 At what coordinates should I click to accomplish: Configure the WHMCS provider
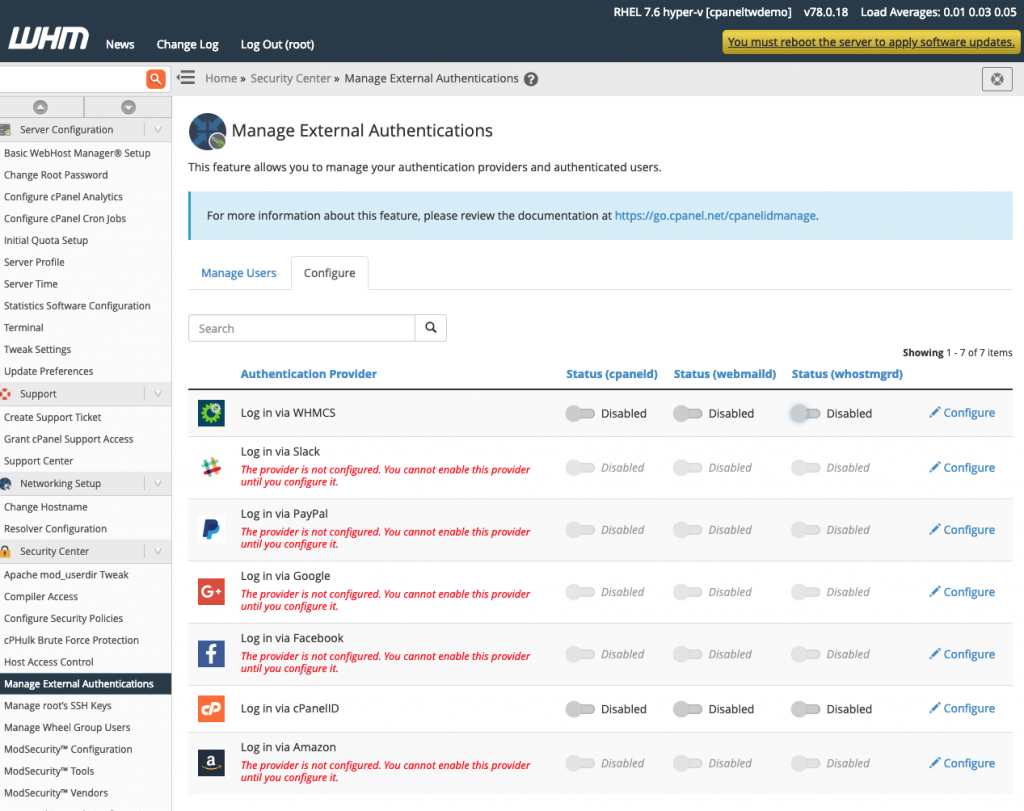[962, 413]
